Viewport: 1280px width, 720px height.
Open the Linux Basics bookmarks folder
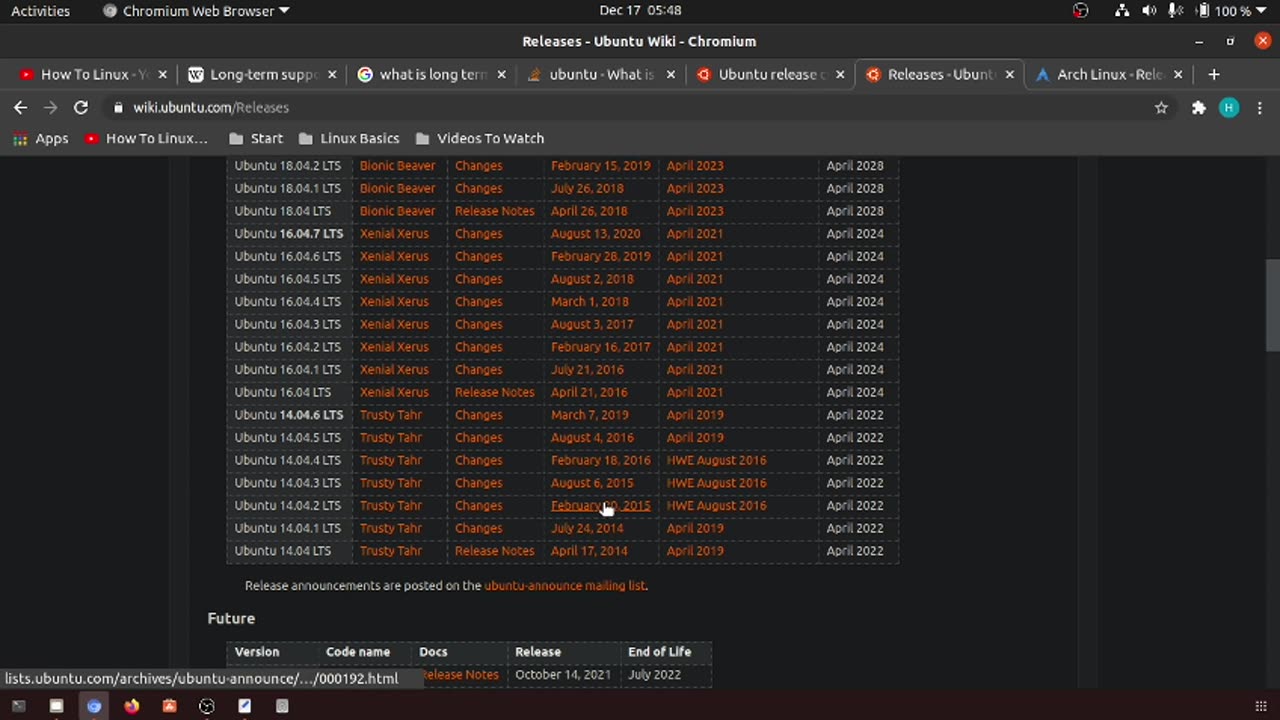349,138
